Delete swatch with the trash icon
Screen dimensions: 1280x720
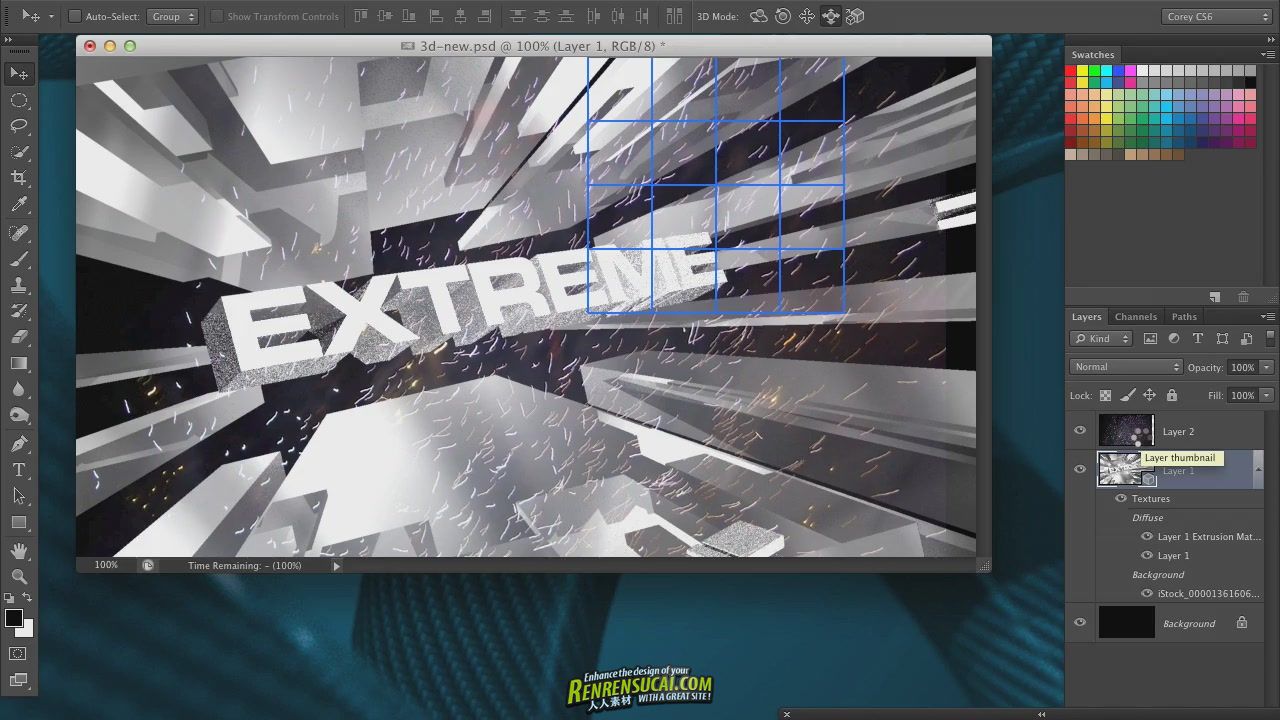[1243, 297]
